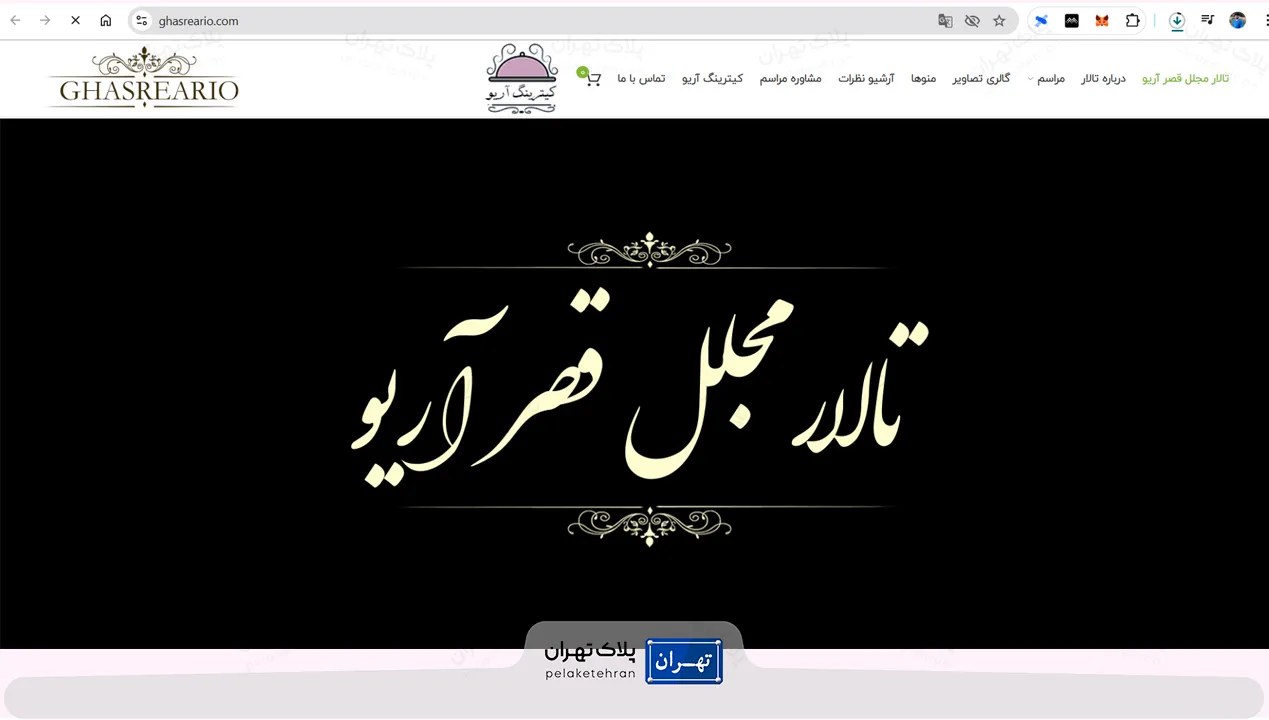
Task: Open site information icon in address bar
Action: [142, 20]
